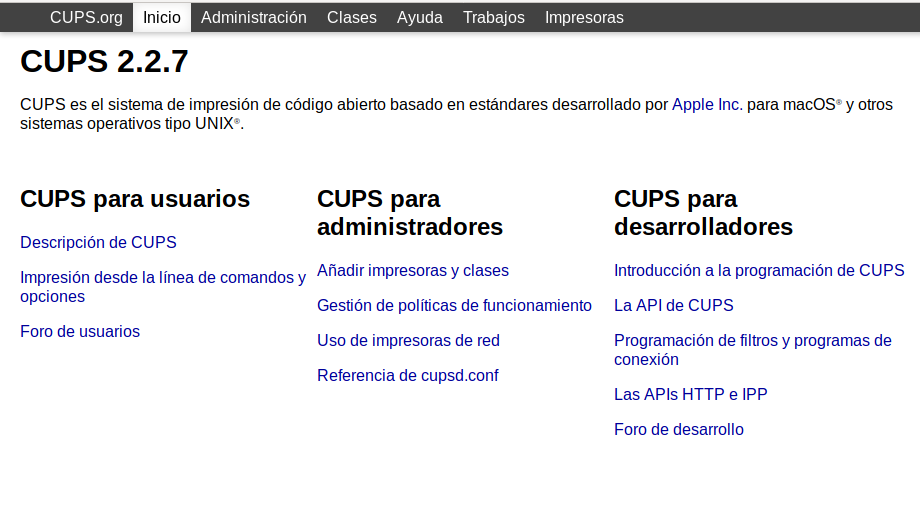Open Uso de impresoras de red
The height and width of the screenshot is (520, 920).
click(408, 340)
